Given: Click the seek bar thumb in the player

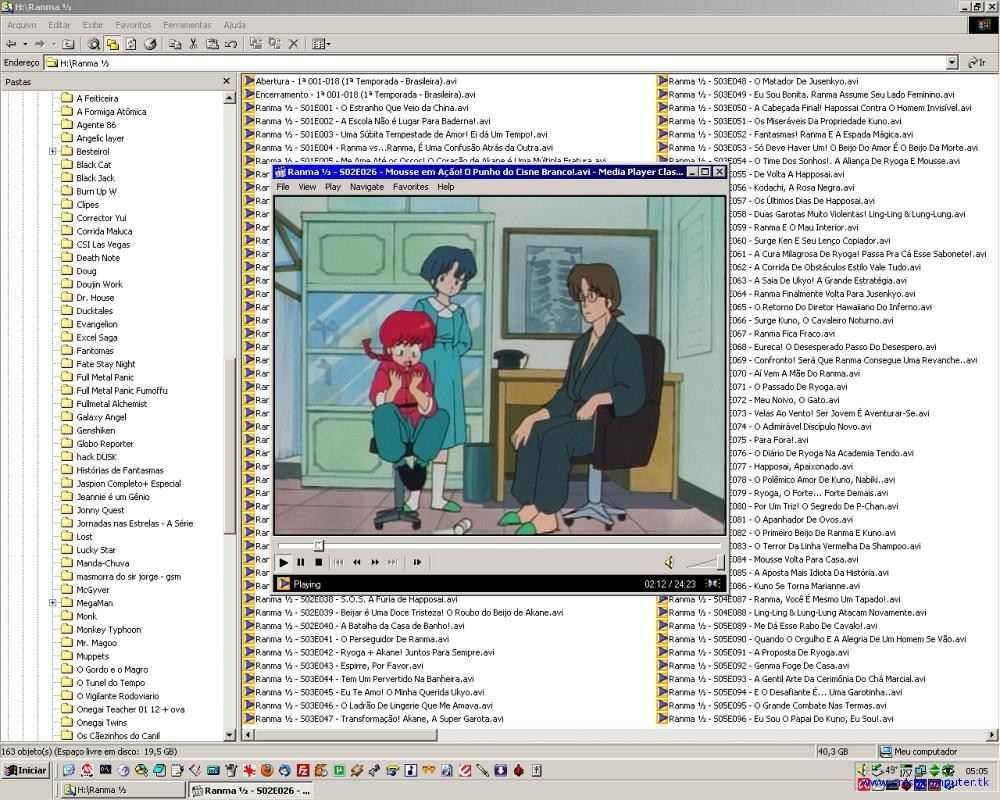Looking at the screenshot, I should click(319, 545).
